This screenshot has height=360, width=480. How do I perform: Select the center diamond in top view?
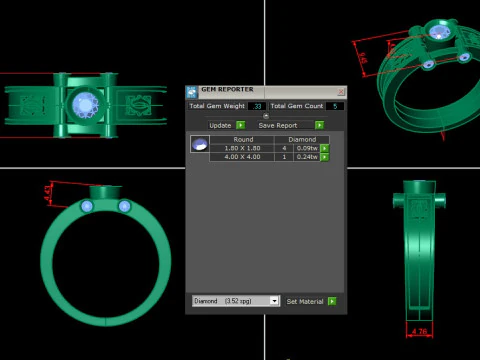coord(86,105)
